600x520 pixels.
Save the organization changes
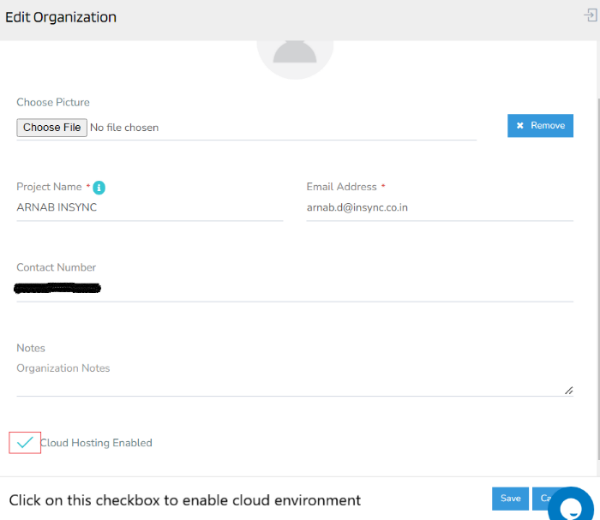click(x=510, y=498)
